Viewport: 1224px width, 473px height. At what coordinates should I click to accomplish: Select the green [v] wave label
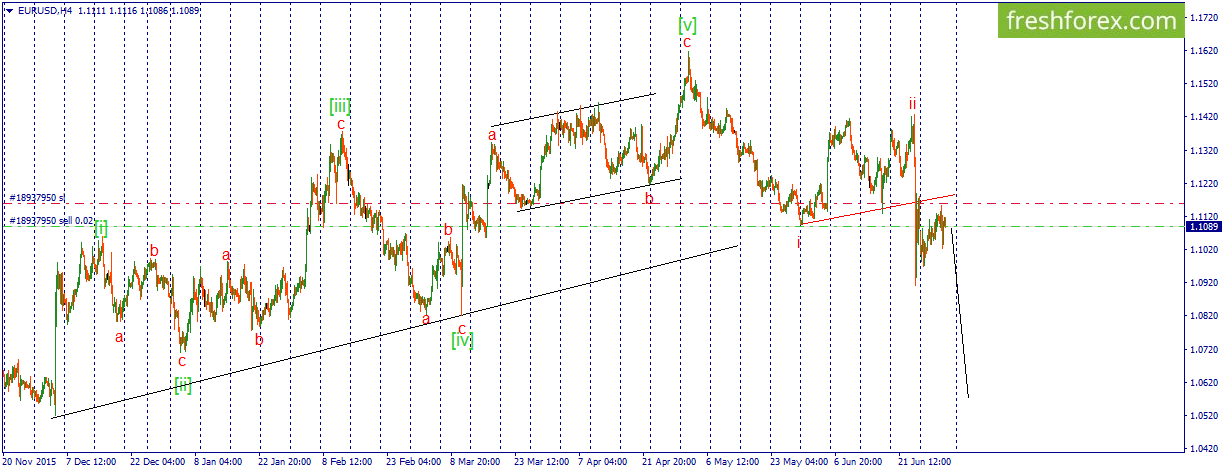687,24
